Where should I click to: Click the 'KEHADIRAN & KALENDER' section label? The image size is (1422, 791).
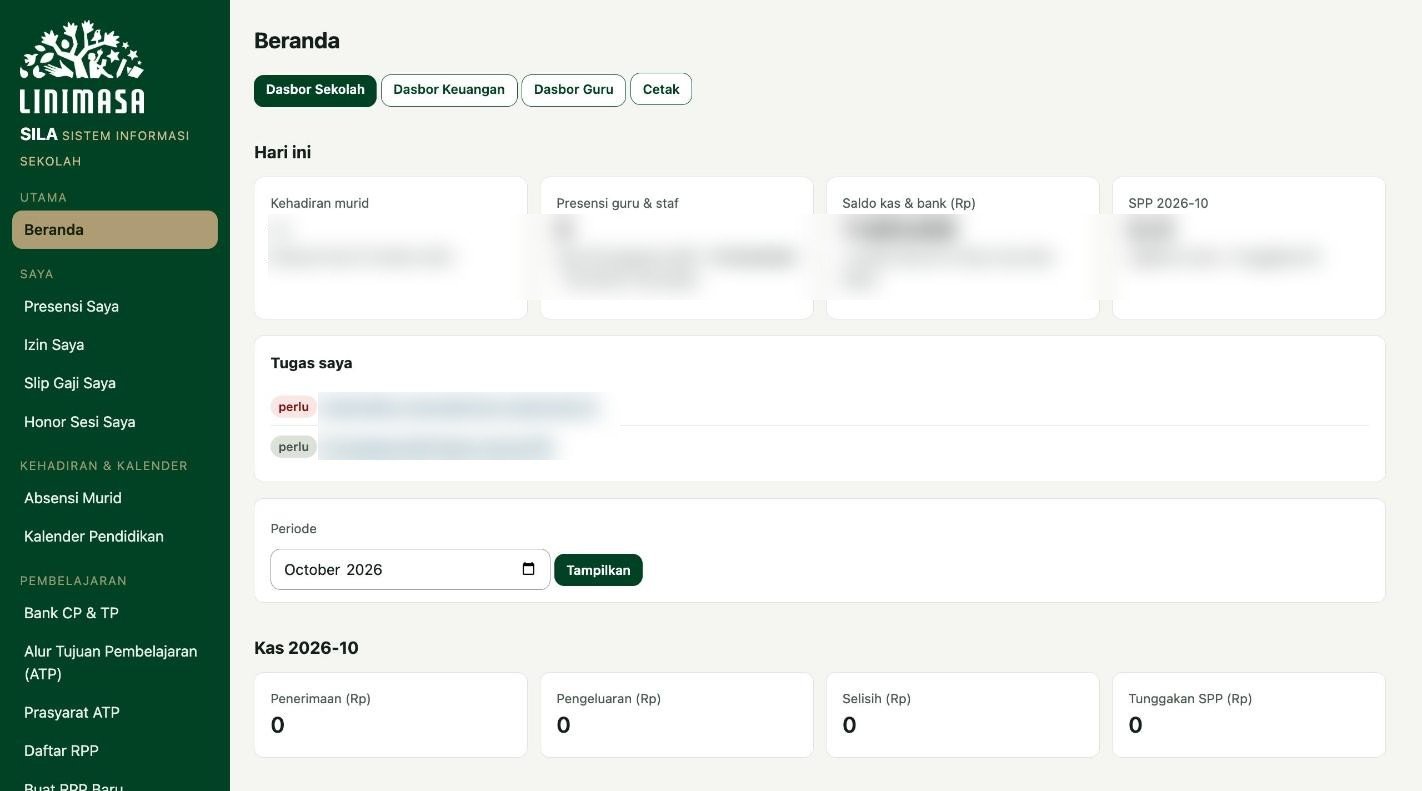(104, 466)
